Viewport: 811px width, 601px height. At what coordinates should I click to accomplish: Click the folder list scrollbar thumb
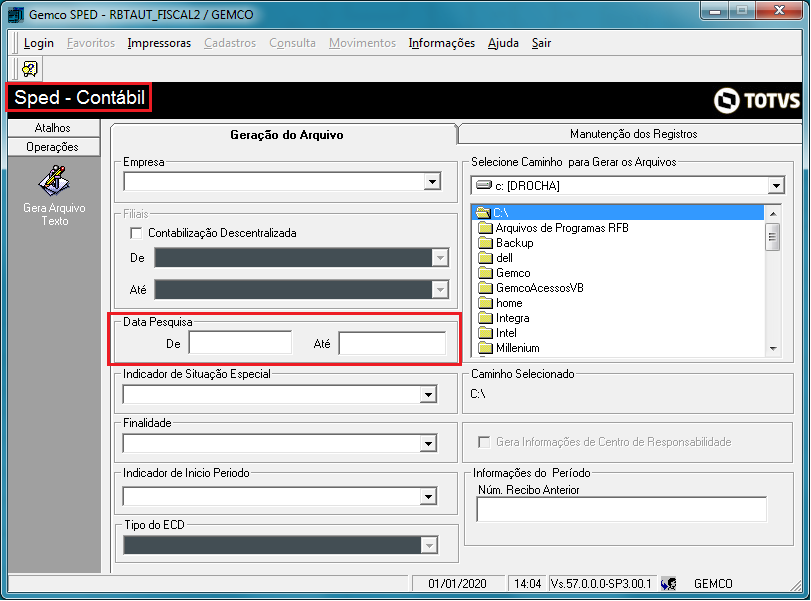coord(773,237)
